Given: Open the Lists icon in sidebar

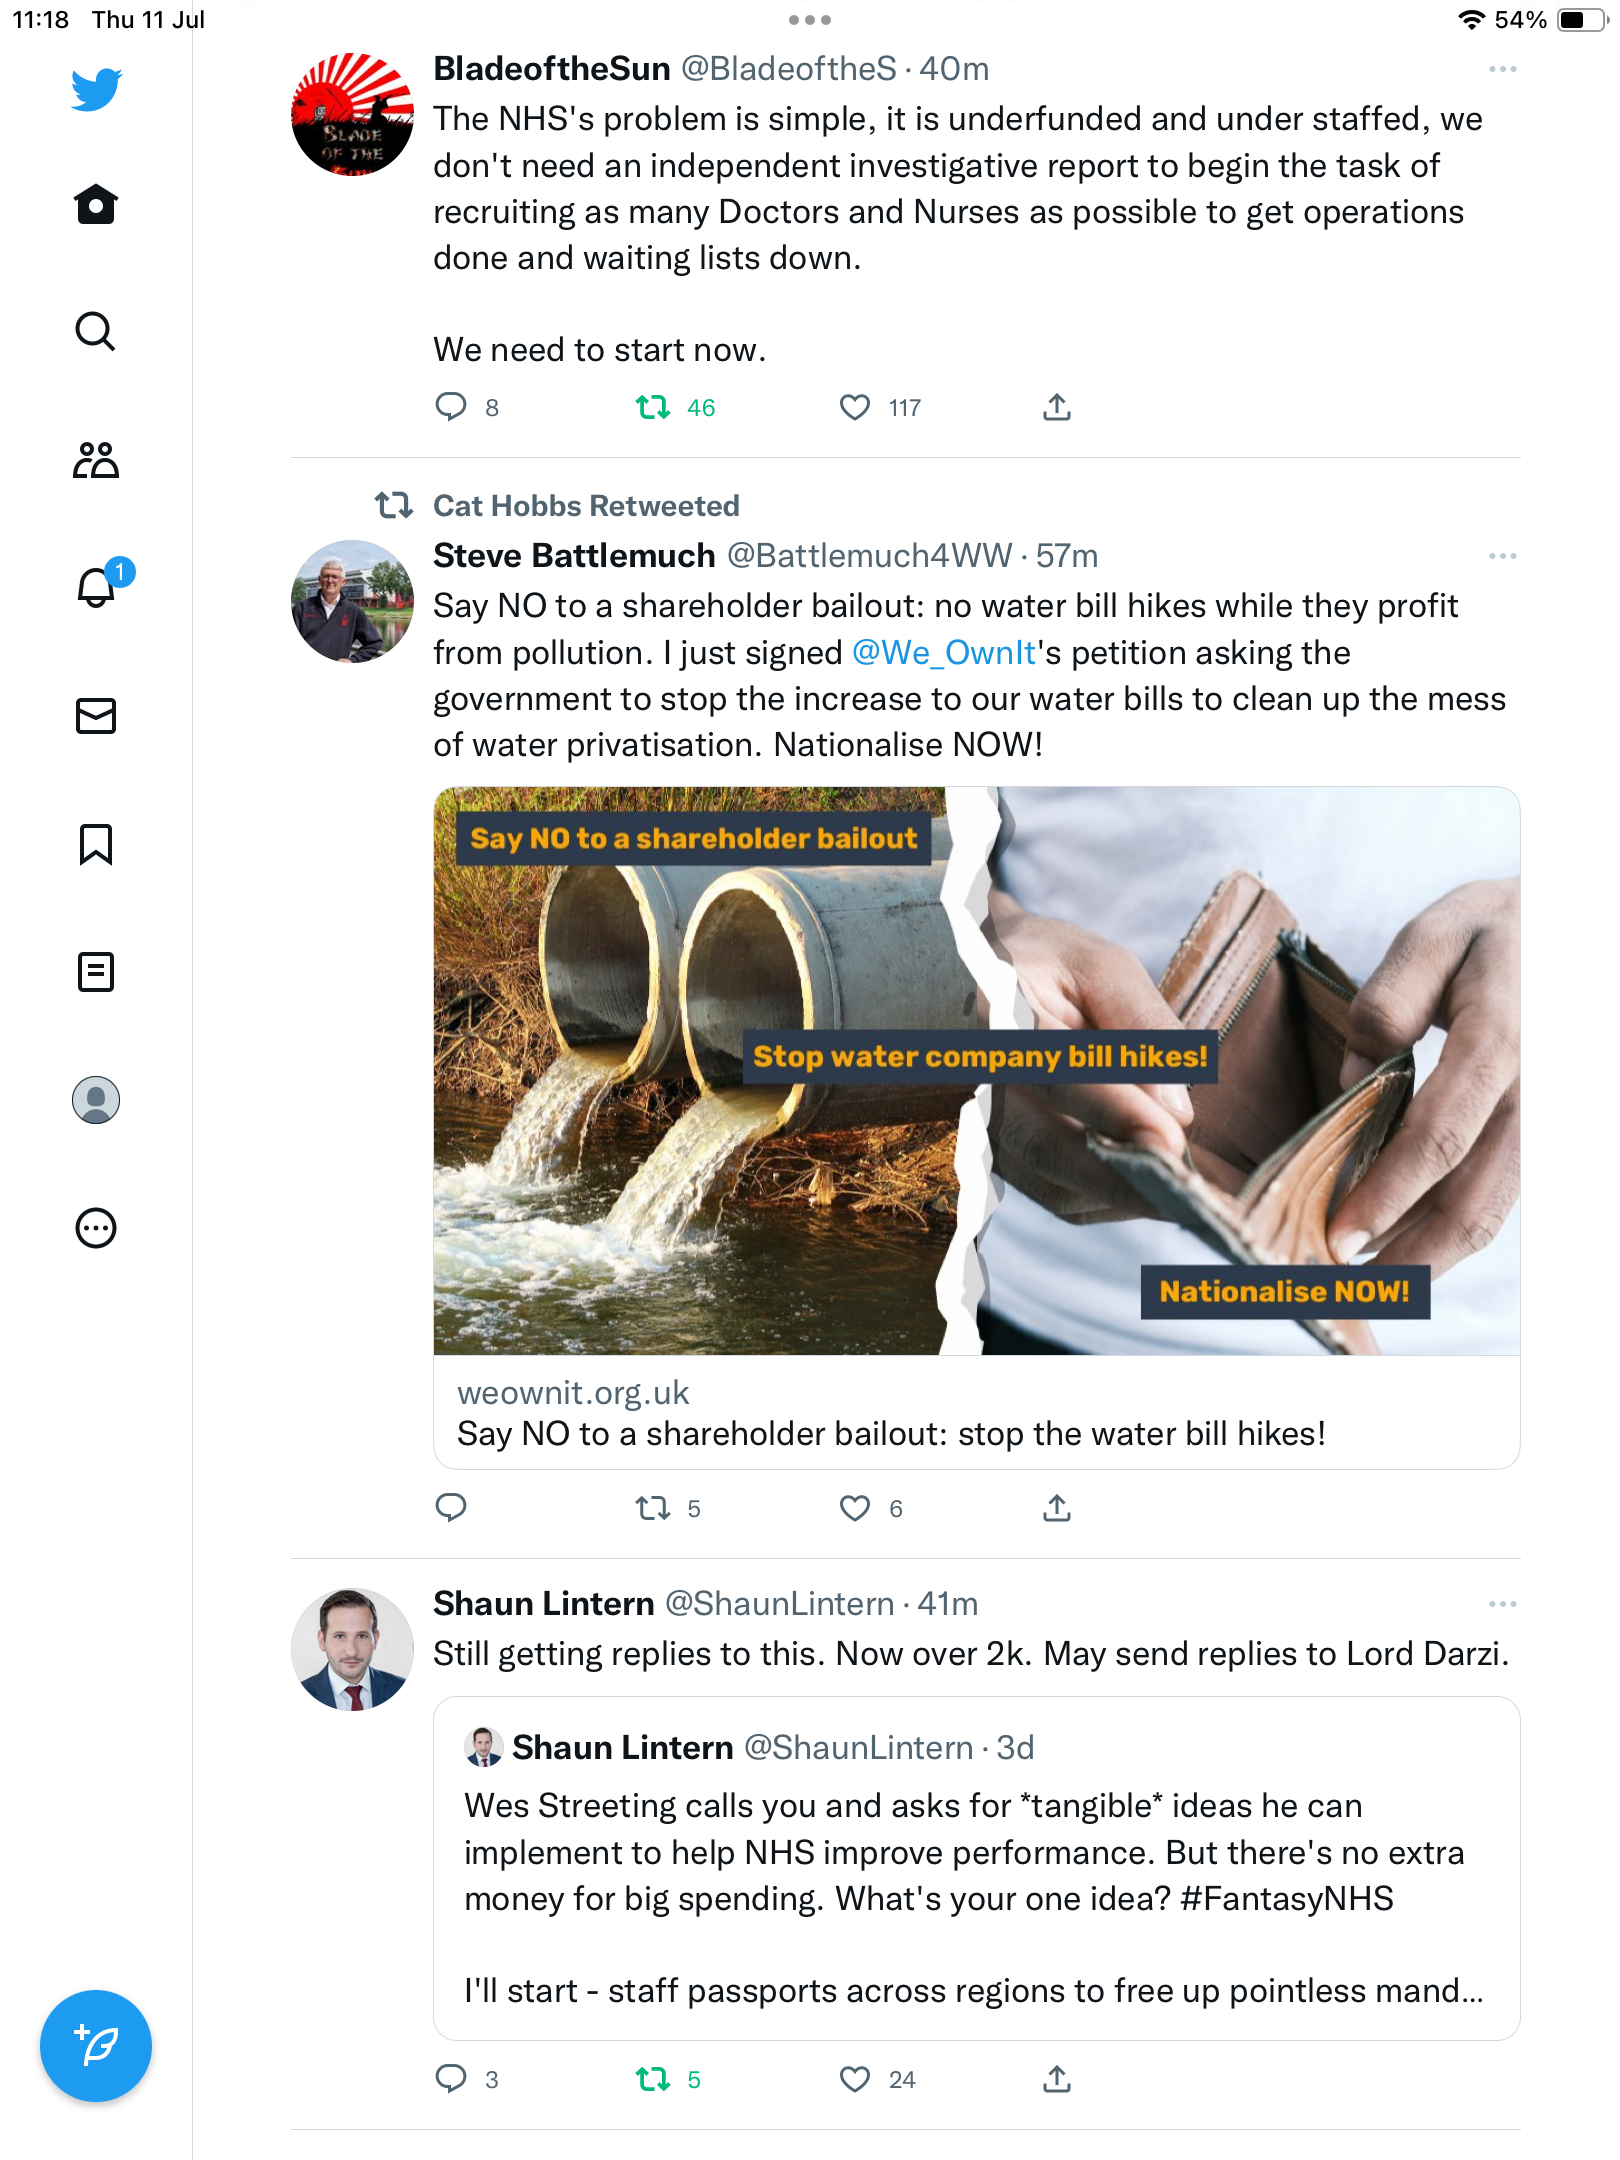Looking at the screenshot, I should (96, 972).
